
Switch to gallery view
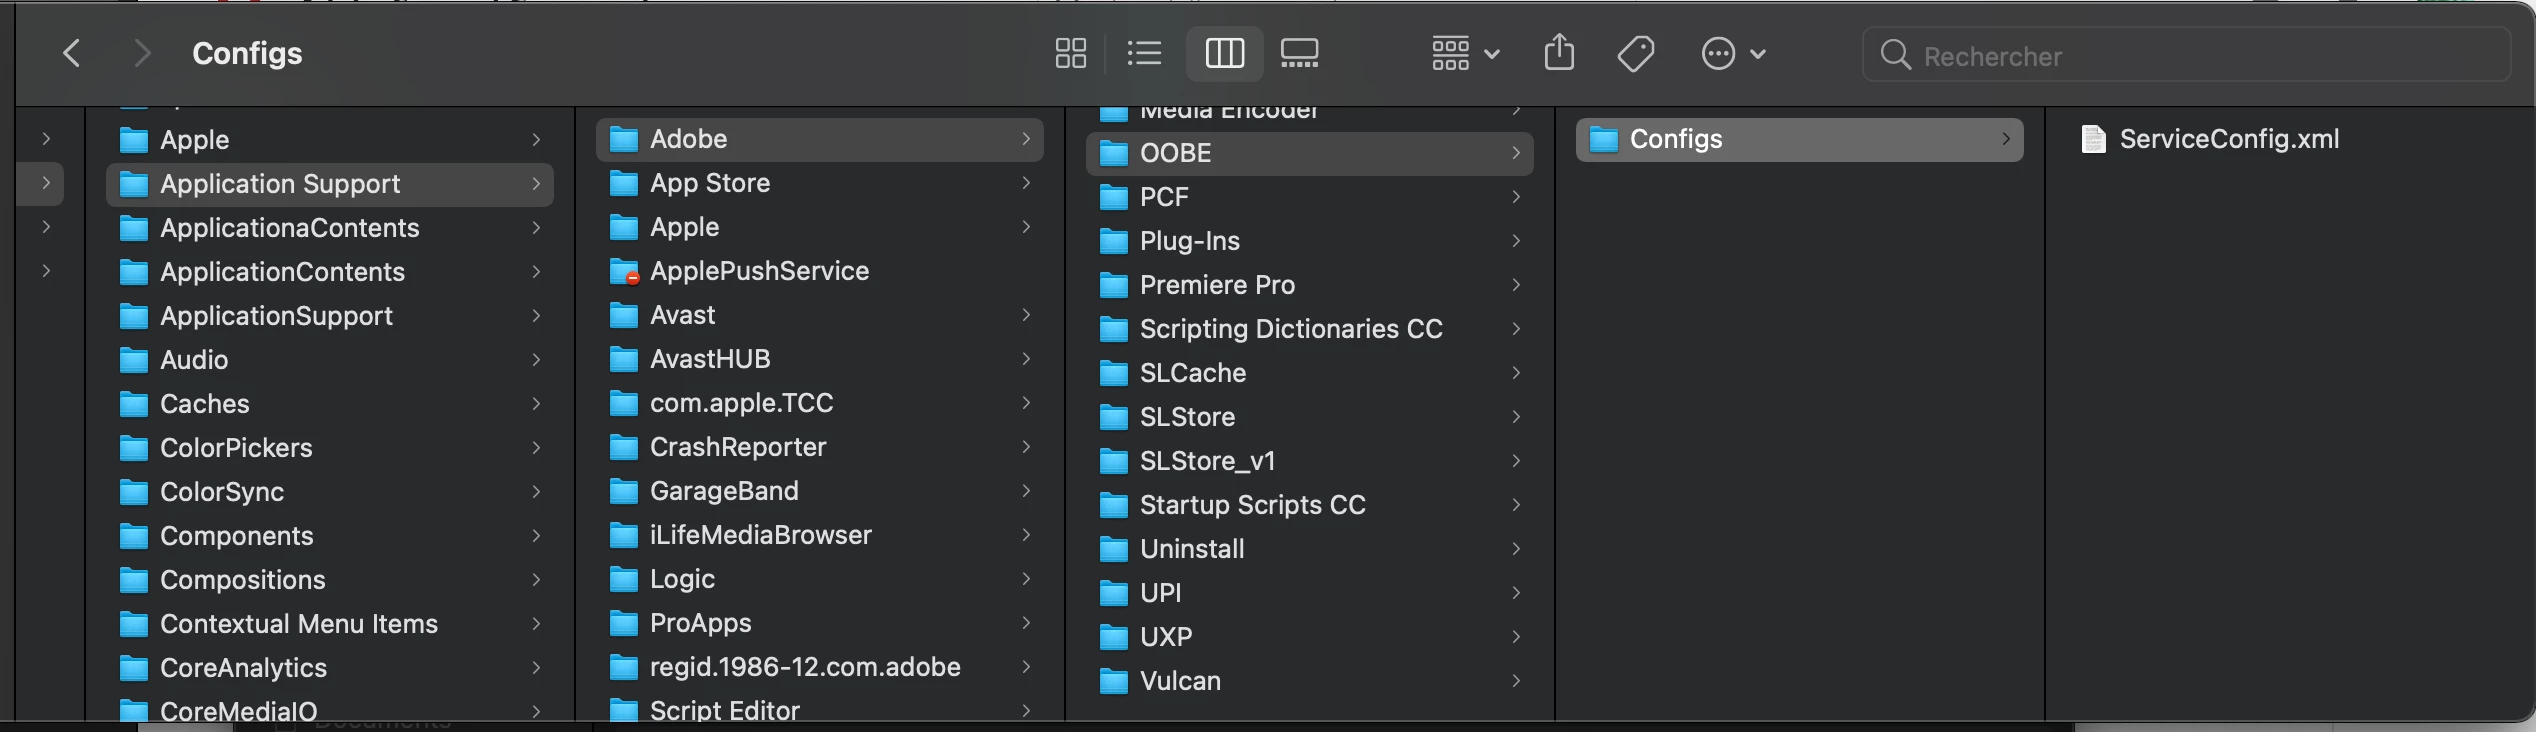(1299, 53)
